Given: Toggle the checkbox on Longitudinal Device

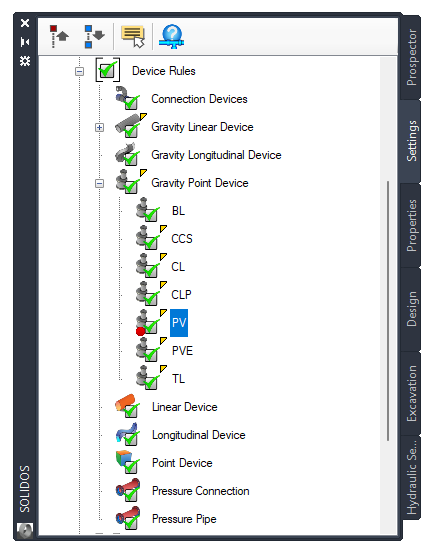Looking at the screenshot, I should click(x=131, y=438).
